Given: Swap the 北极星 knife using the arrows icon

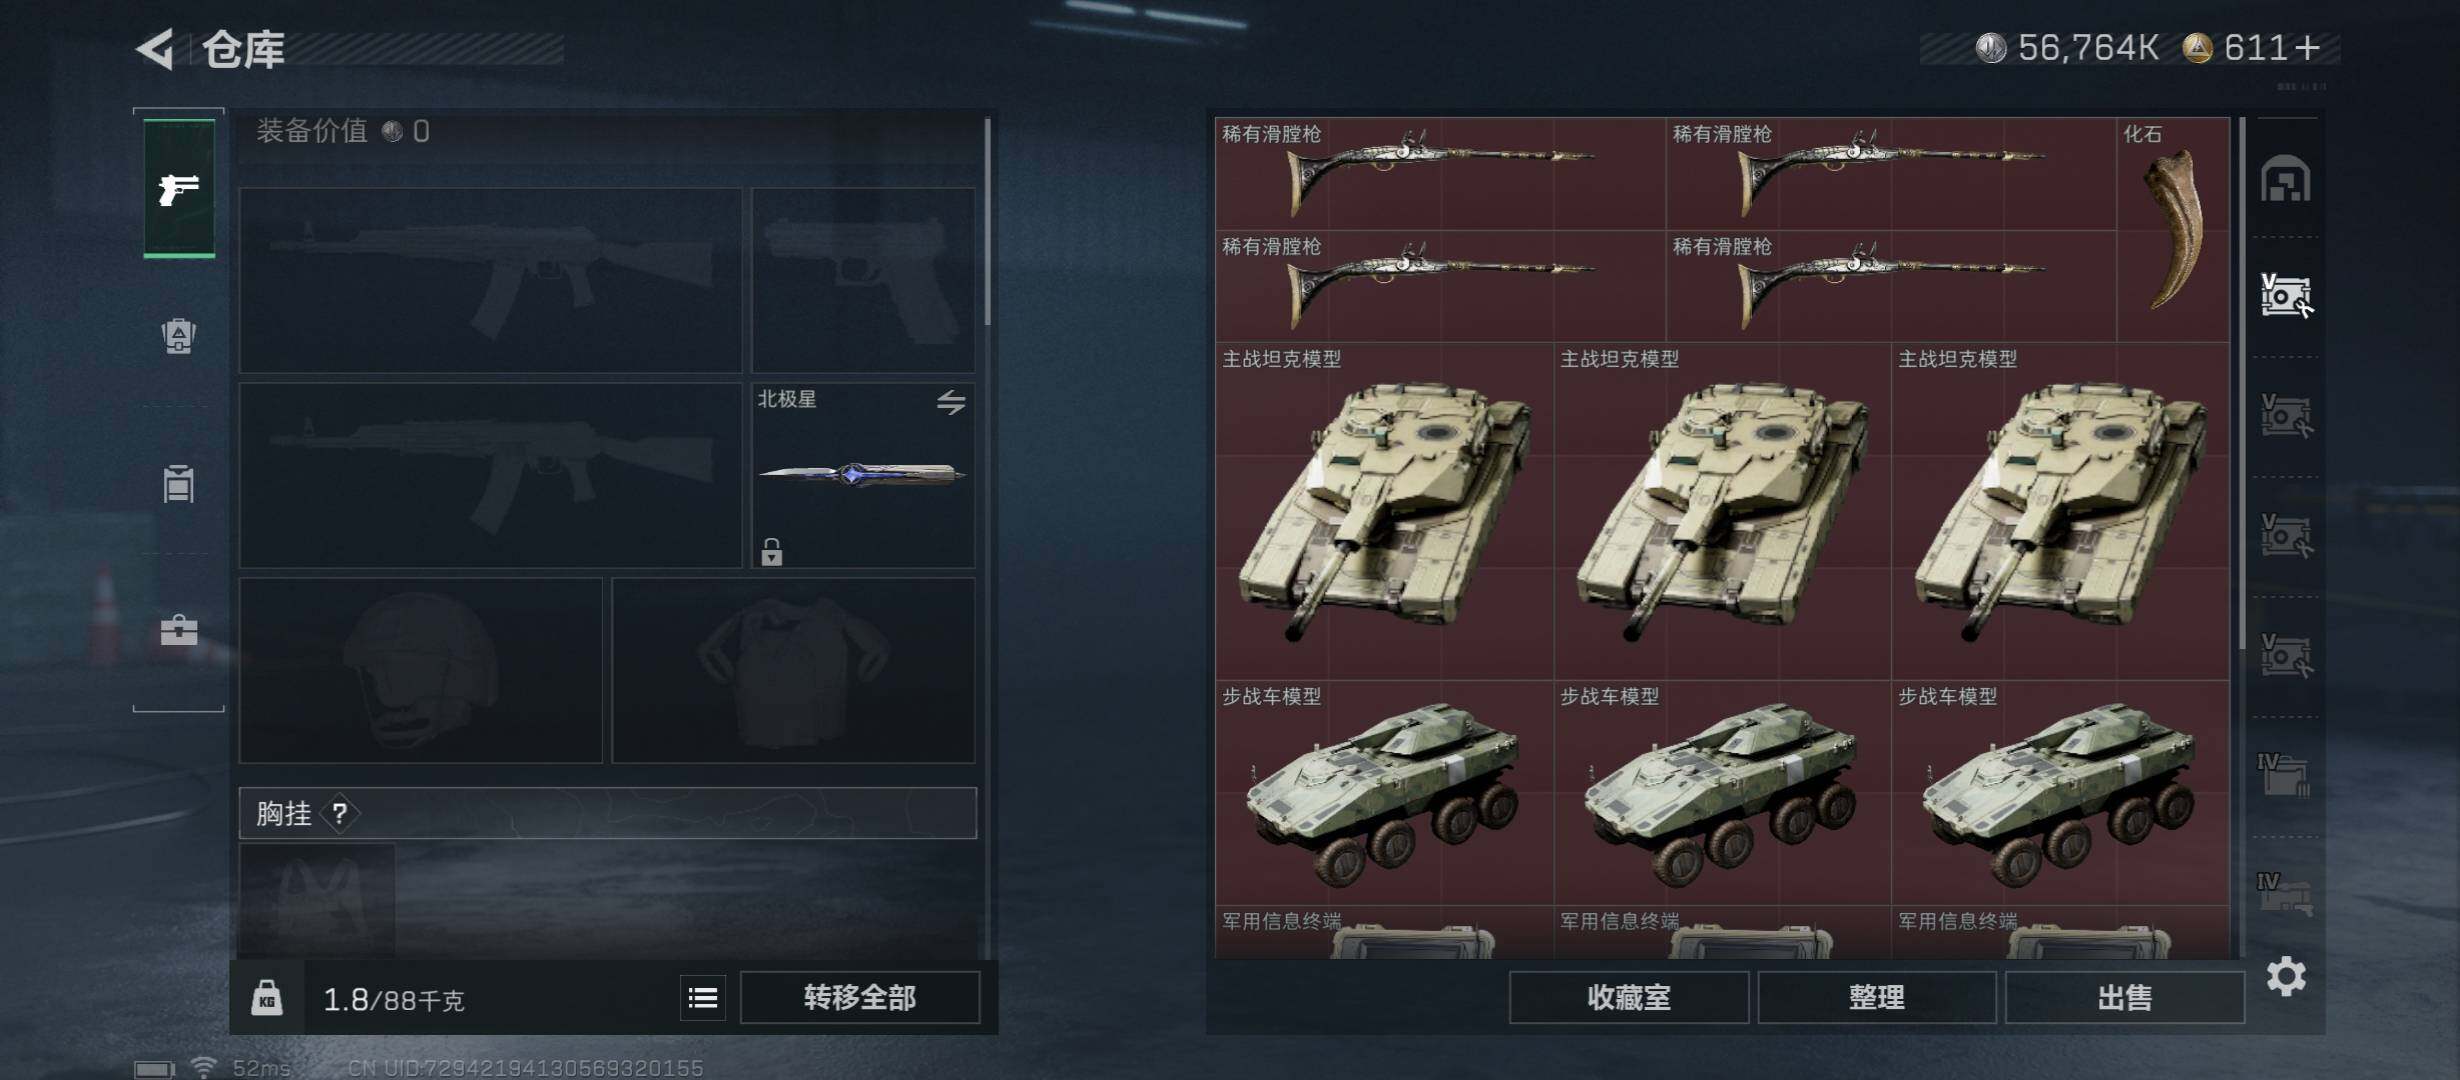Looking at the screenshot, I should coord(951,402).
